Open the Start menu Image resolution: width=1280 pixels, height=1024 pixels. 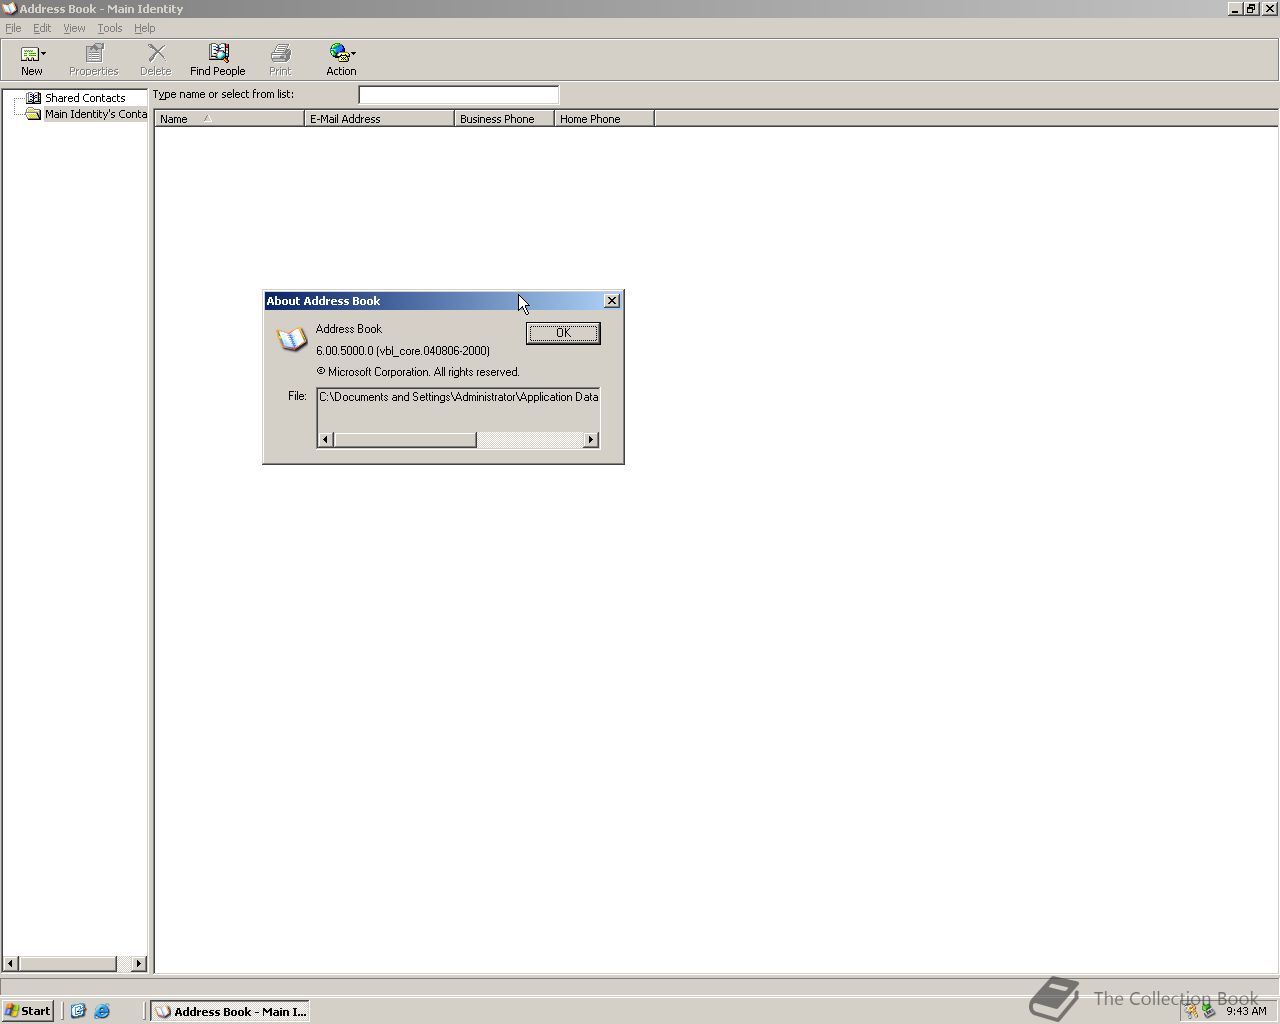coord(28,1011)
